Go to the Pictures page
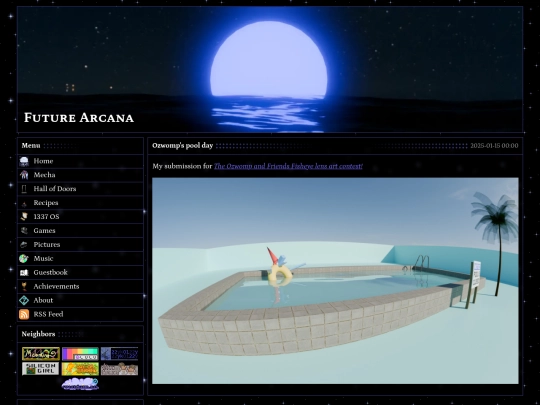The height and width of the screenshot is (405, 540). (x=47, y=245)
